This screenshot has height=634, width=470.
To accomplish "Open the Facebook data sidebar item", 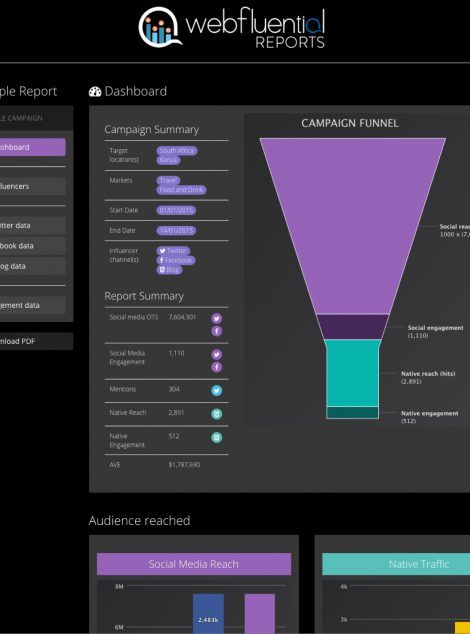I will coord(32,246).
